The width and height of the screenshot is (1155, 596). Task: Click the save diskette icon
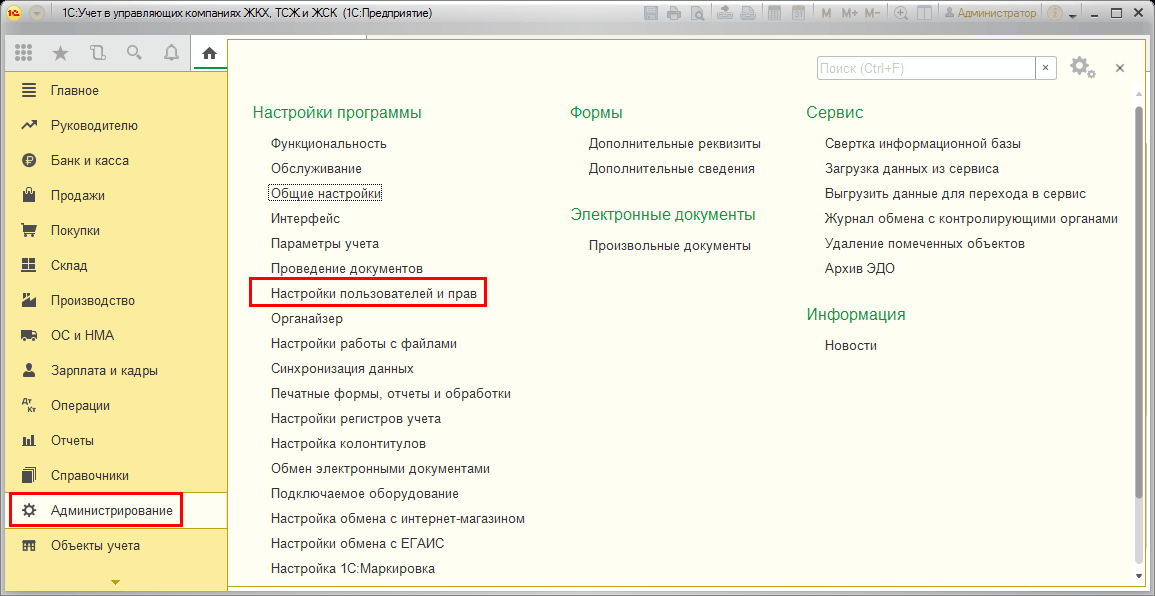click(x=650, y=13)
